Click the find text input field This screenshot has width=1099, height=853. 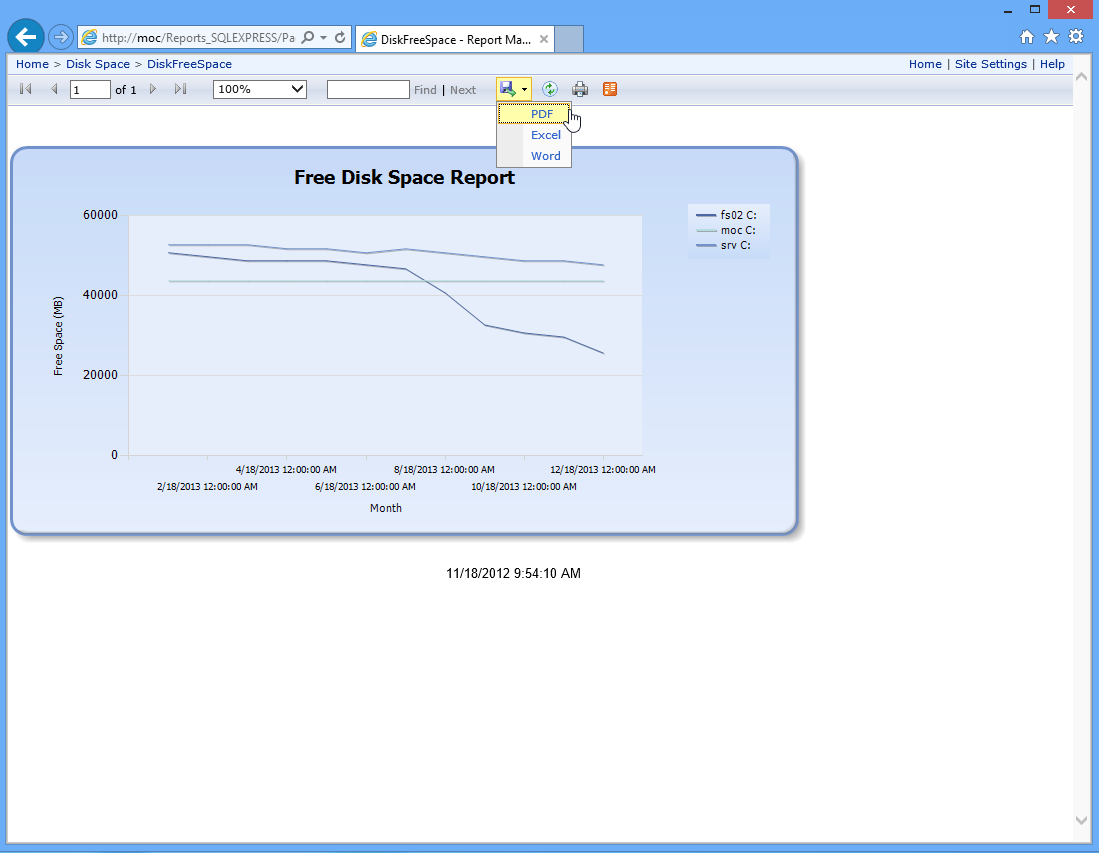pos(368,89)
